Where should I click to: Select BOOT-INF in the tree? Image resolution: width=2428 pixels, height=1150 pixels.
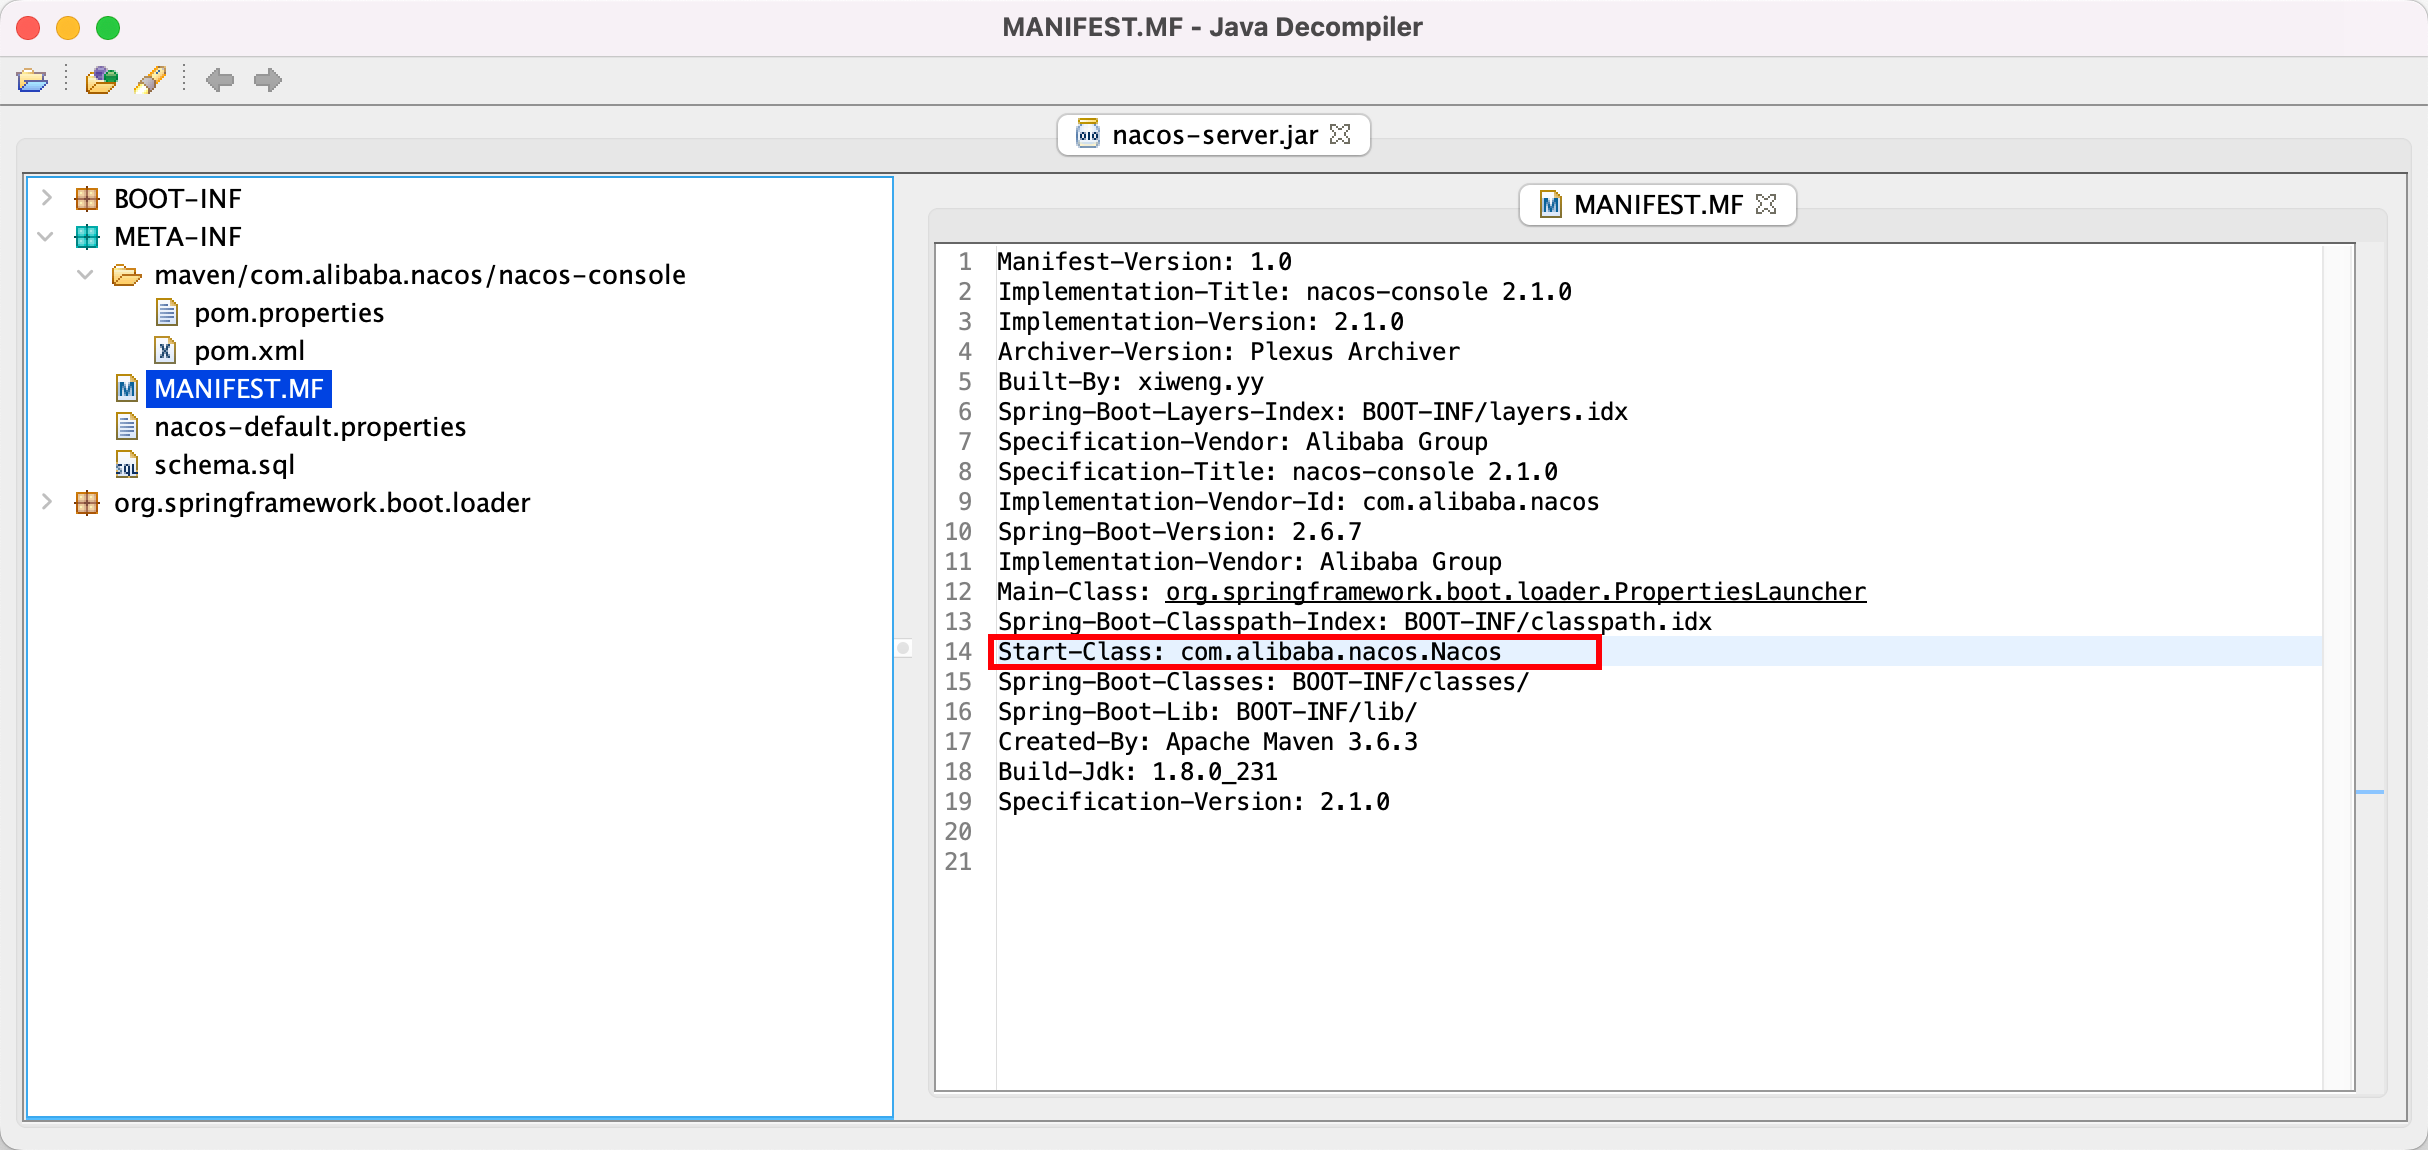pos(178,199)
